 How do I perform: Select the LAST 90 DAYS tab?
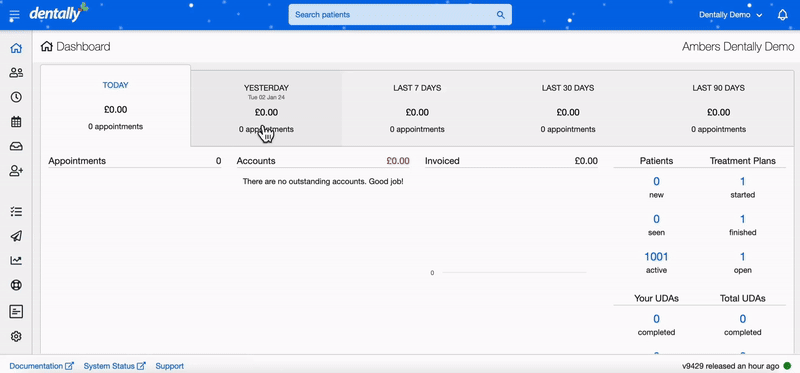pyautogui.click(x=718, y=109)
